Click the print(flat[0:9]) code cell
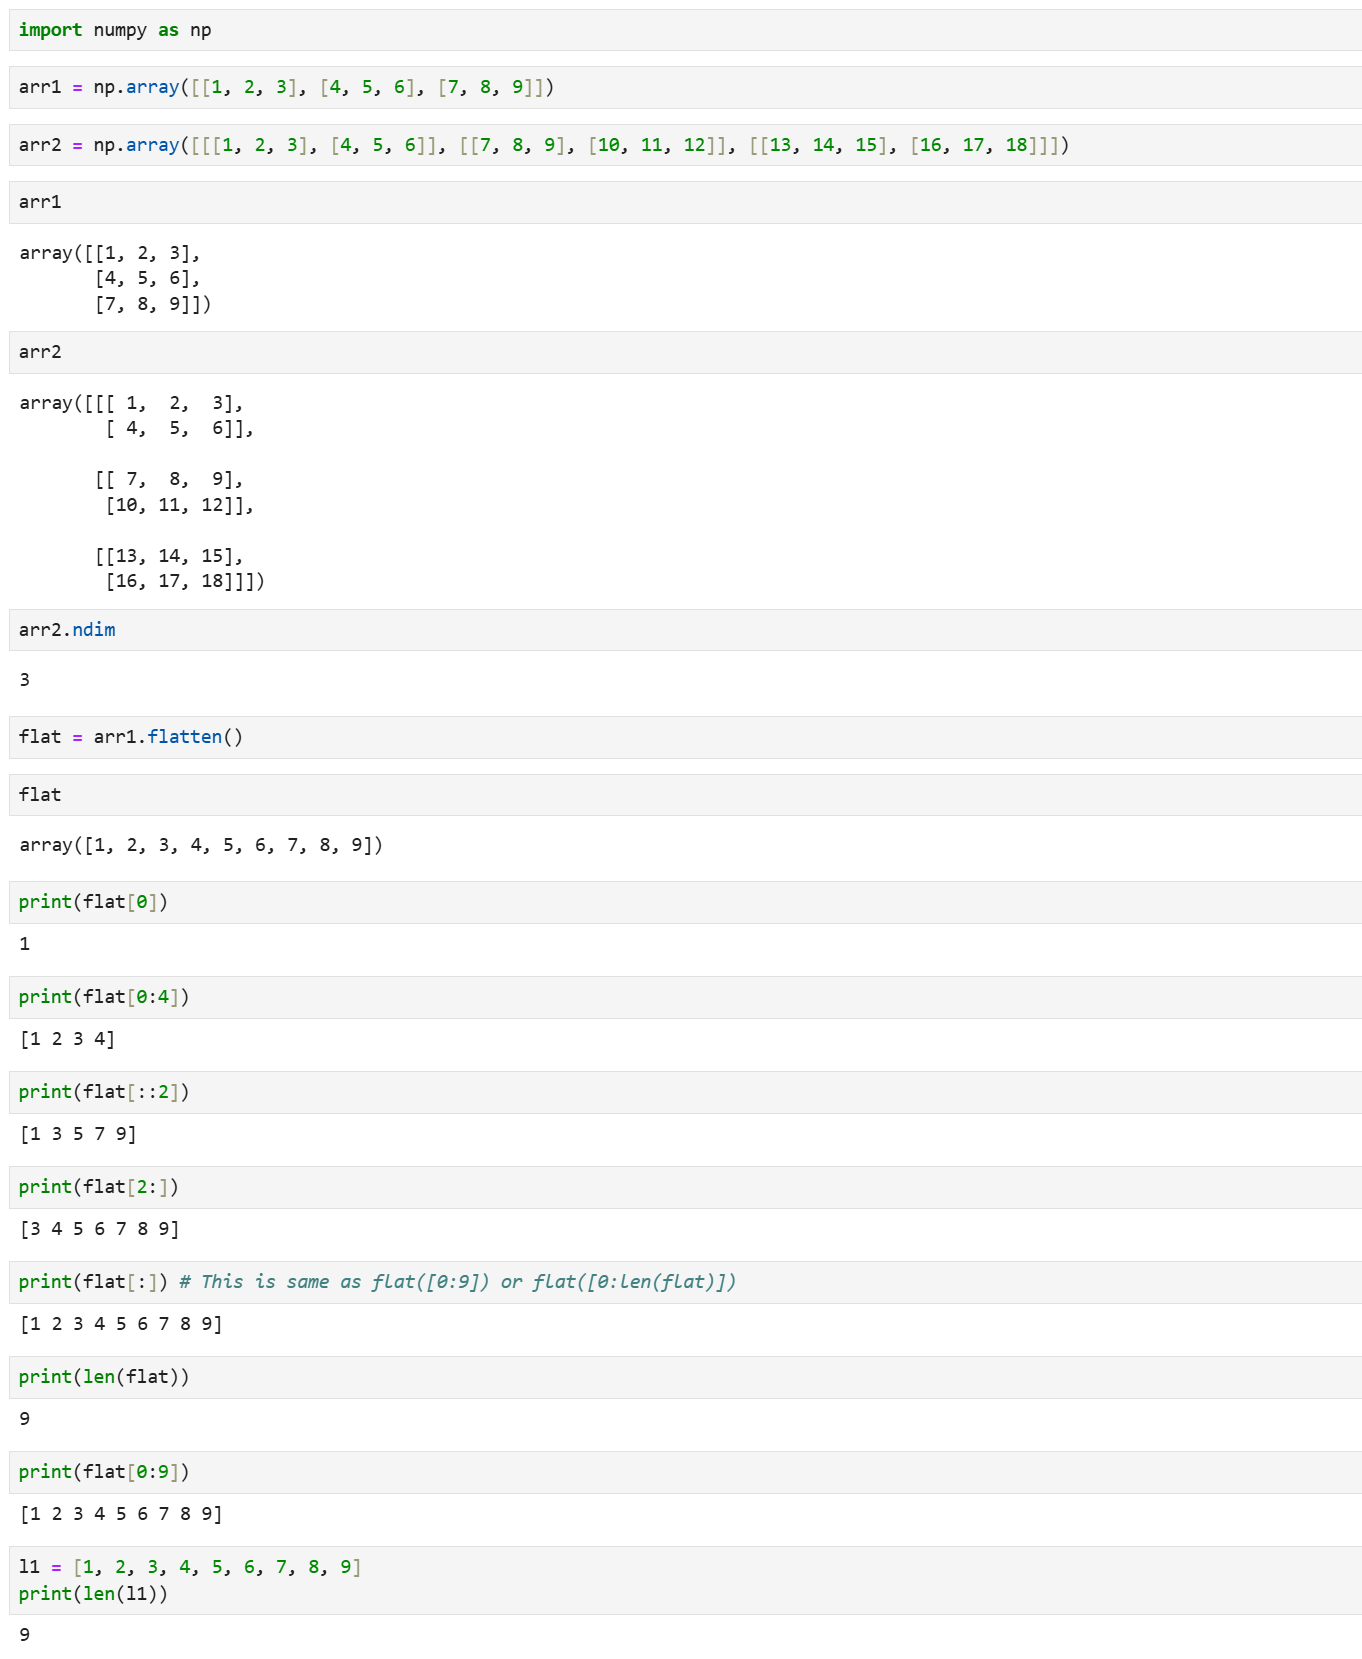1362x1659 pixels. click(104, 1472)
